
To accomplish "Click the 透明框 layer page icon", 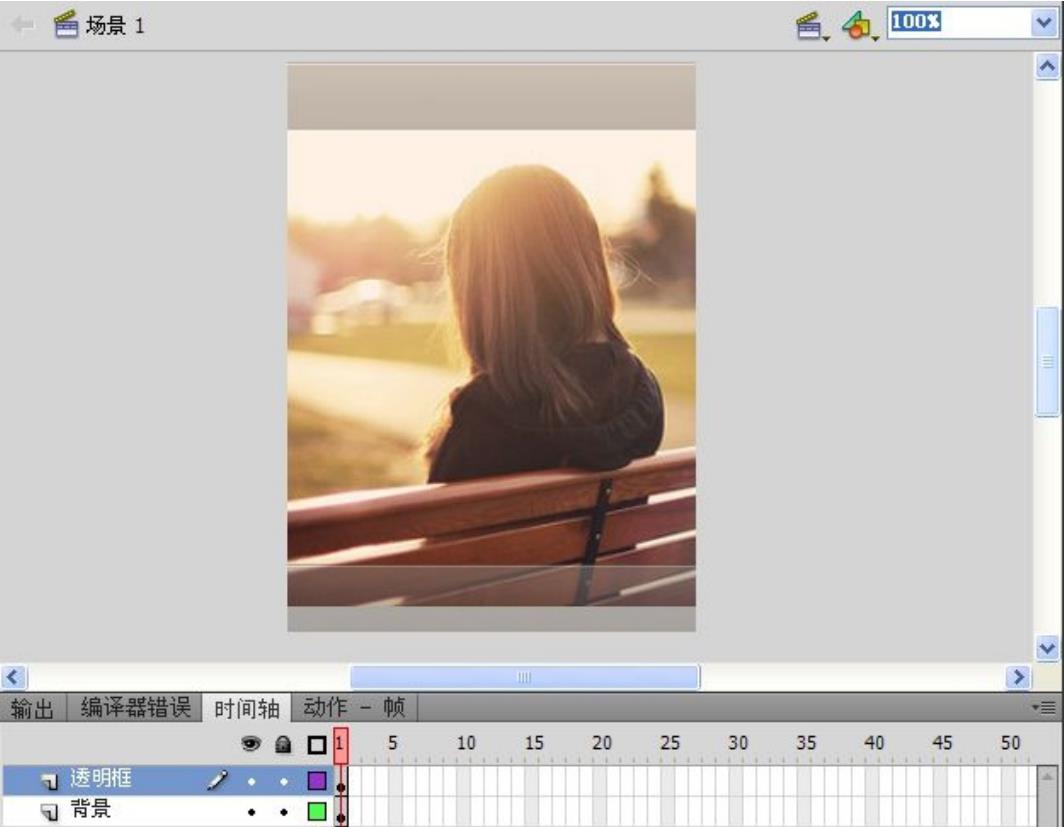I will 50,781.
